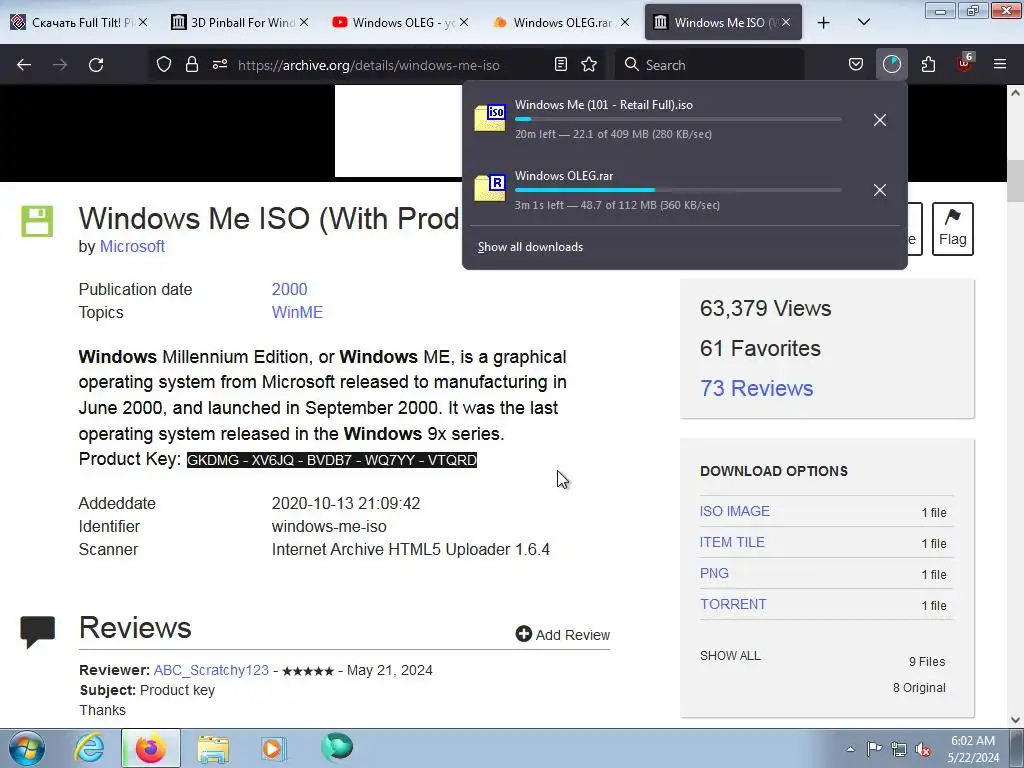Open the tracking protection shield icon
The image size is (1024, 768).
click(x=164, y=65)
